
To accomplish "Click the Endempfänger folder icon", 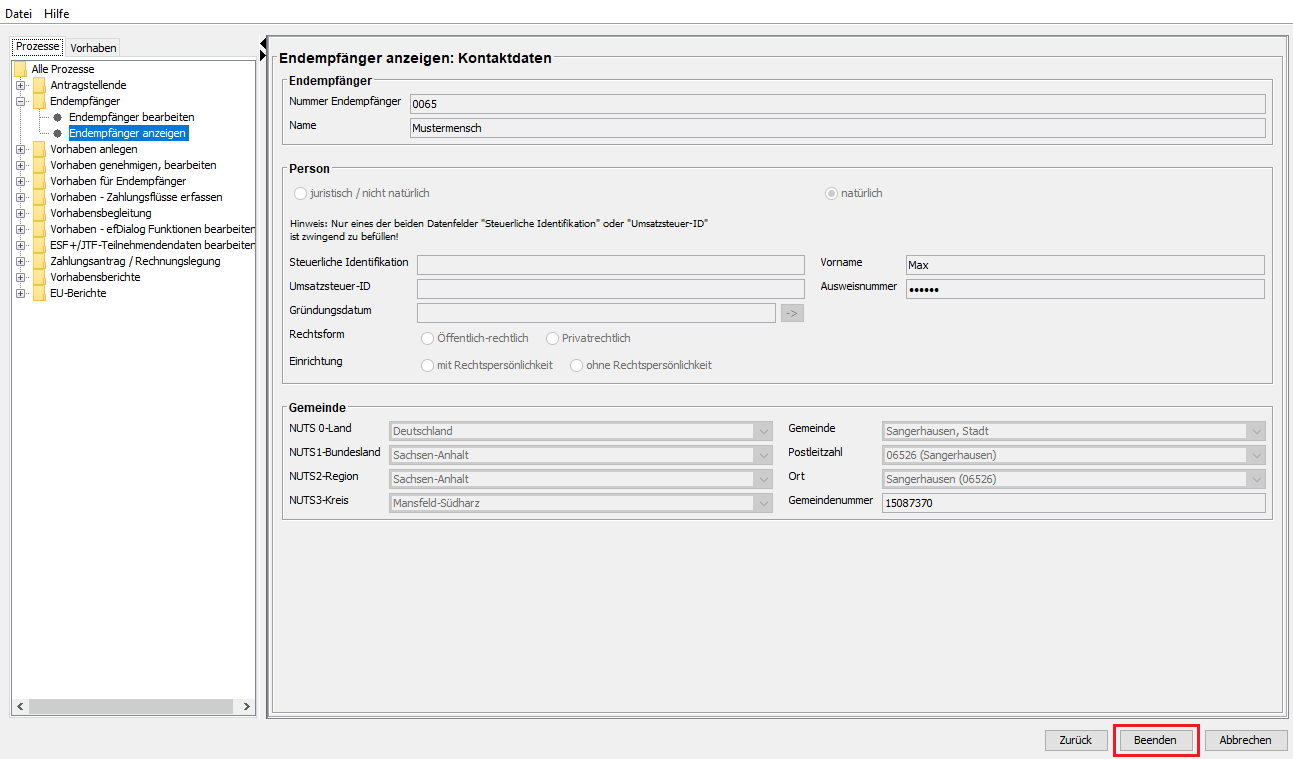I will (39, 101).
